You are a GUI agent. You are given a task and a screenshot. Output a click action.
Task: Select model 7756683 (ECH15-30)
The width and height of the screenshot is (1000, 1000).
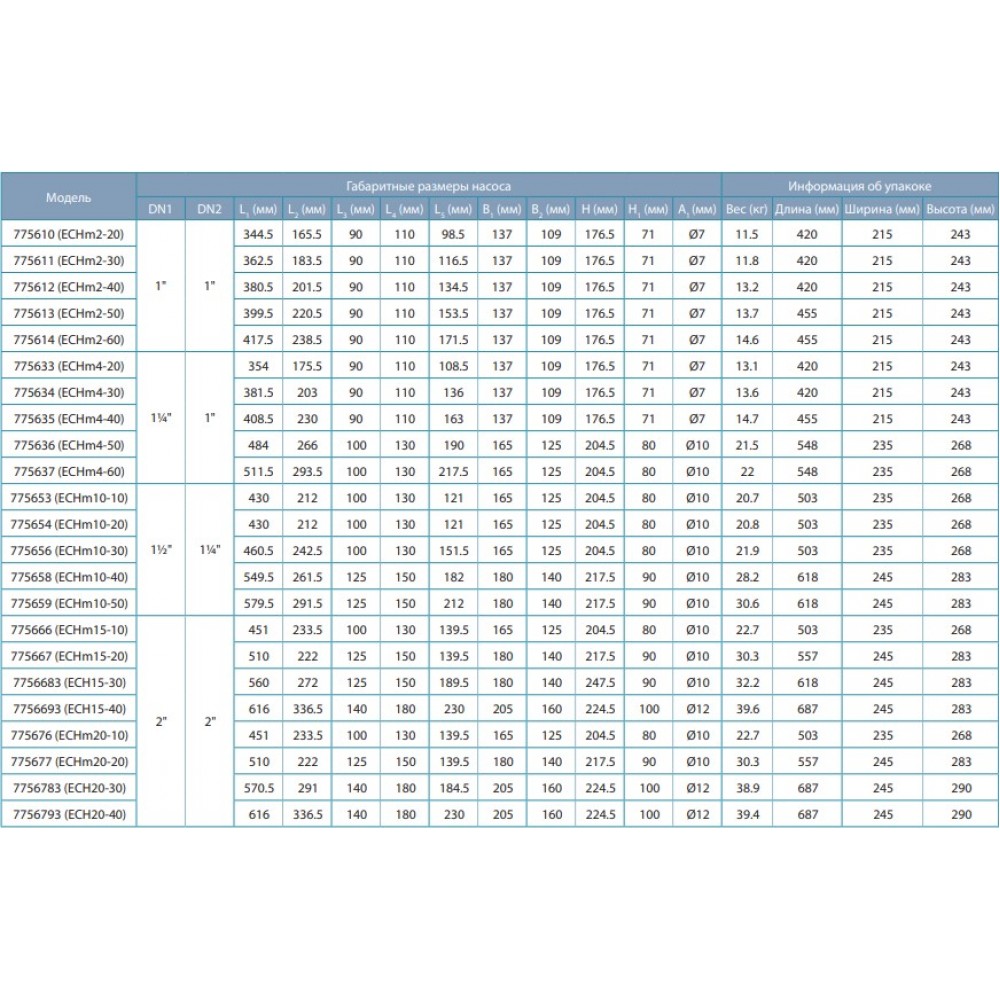[69, 682]
